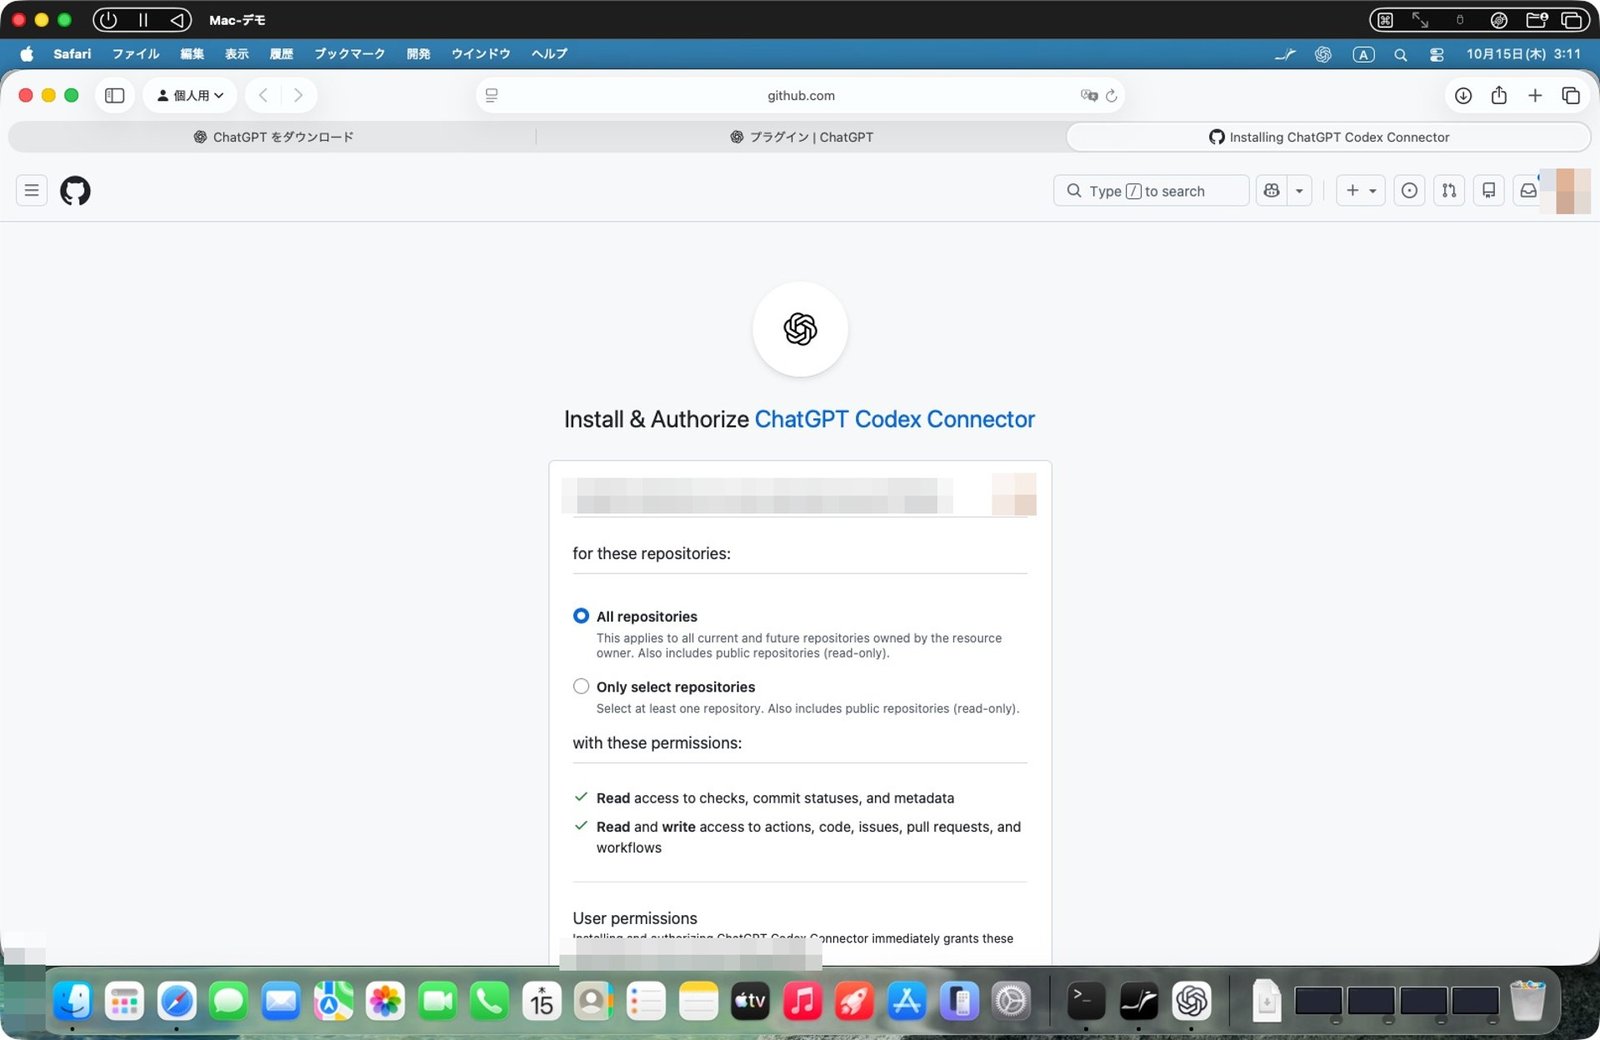
Task: Open the Issues icon in GitHub header
Action: pyautogui.click(x=1409, y=190)
